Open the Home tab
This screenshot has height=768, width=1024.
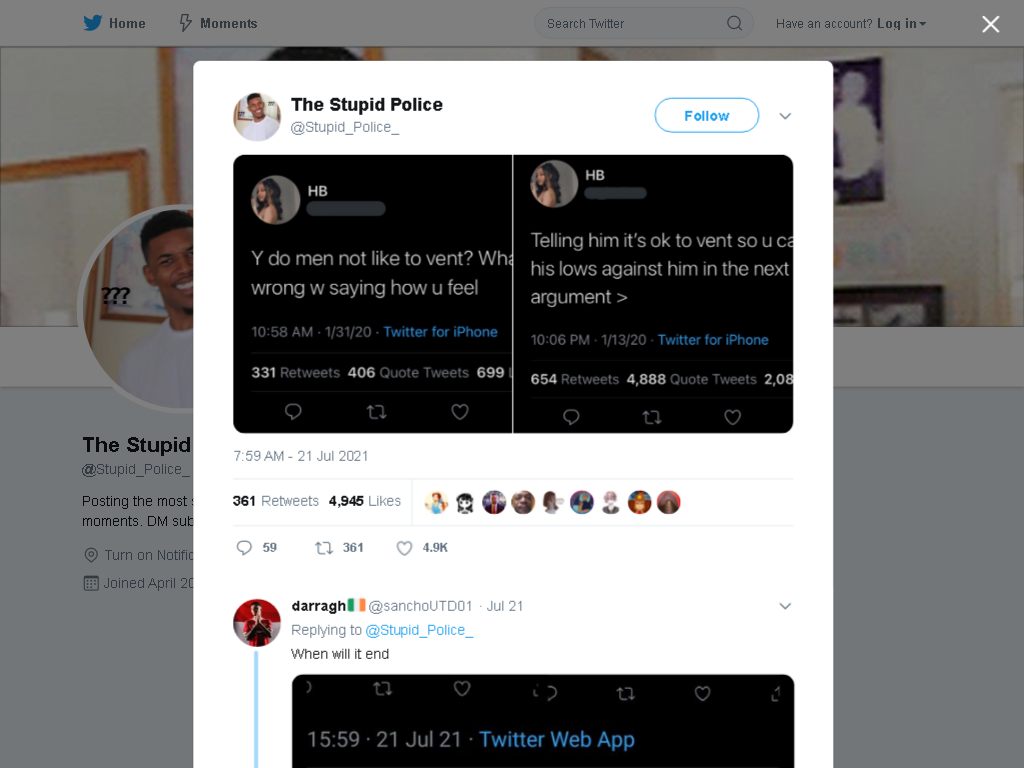coord(115,23)
